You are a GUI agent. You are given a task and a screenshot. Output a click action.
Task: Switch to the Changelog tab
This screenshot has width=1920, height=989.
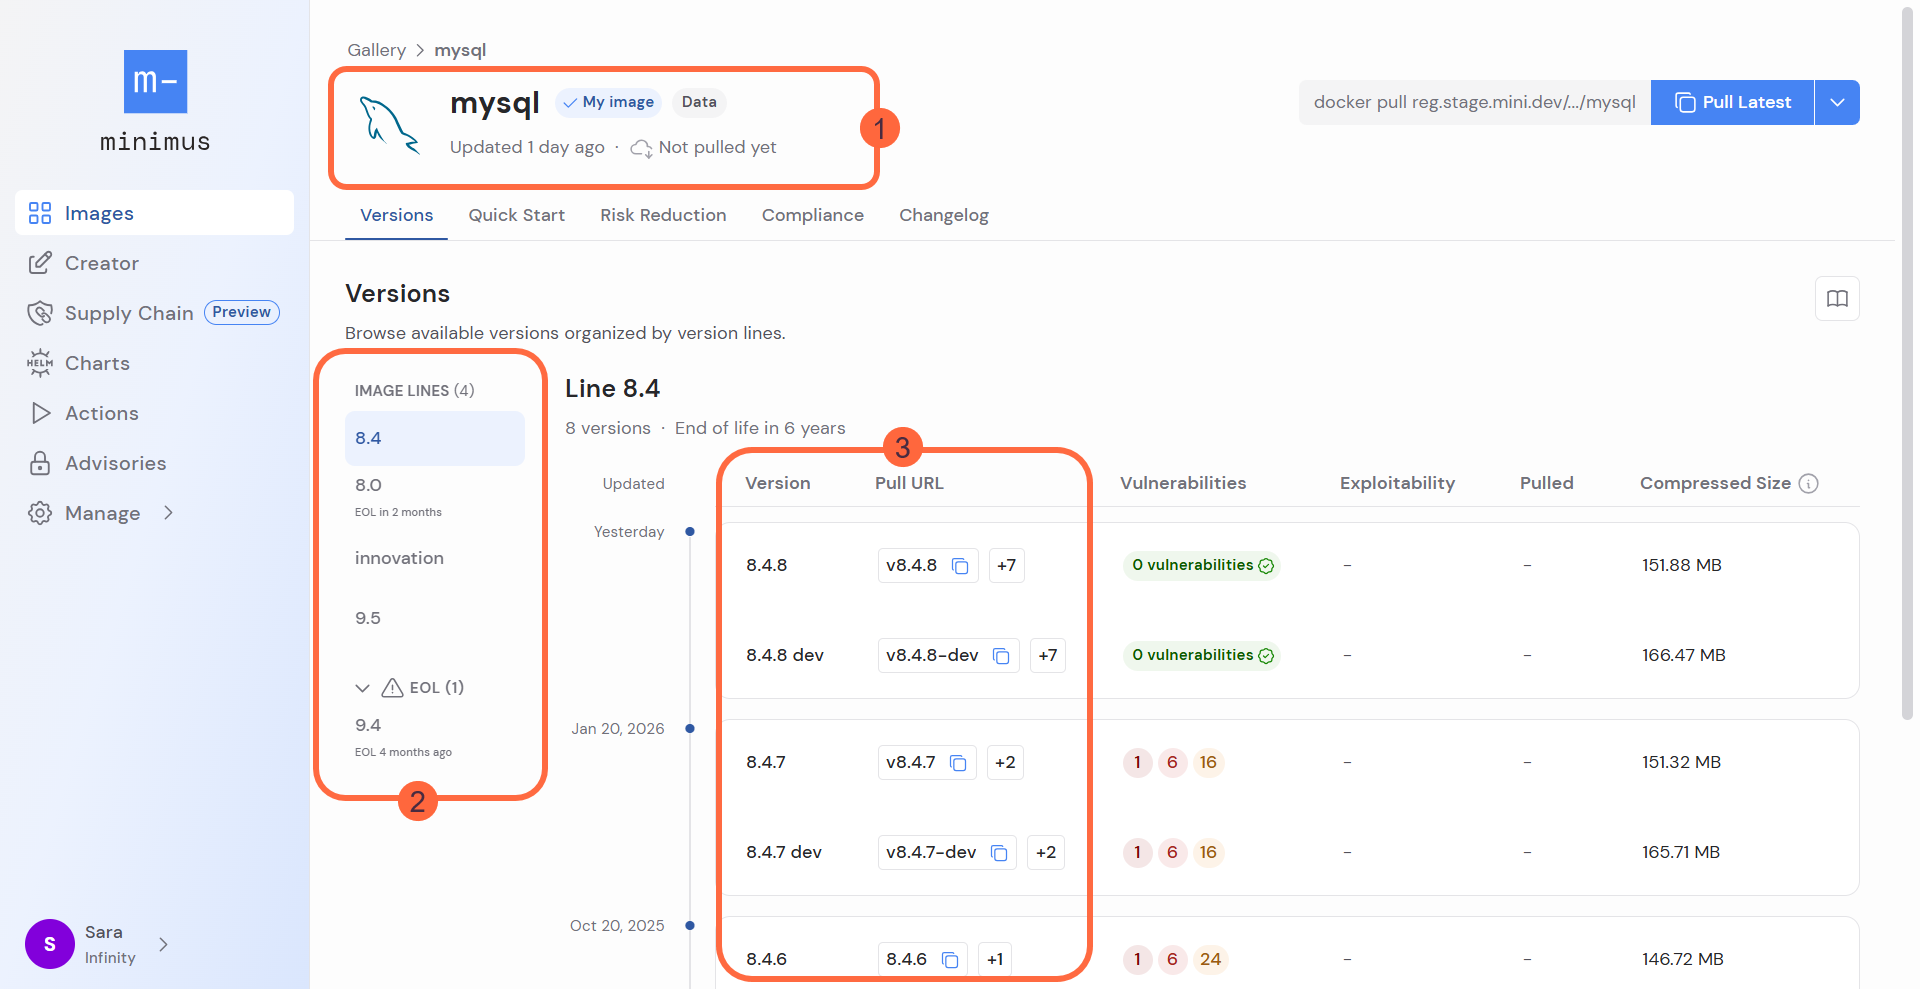pyautogui.click(x=943, y=215)
